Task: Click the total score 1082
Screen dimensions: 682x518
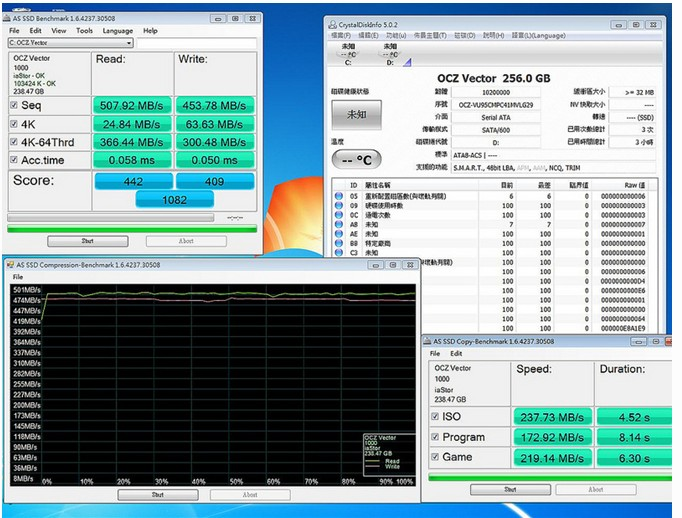Action: (x=174, y=200)
